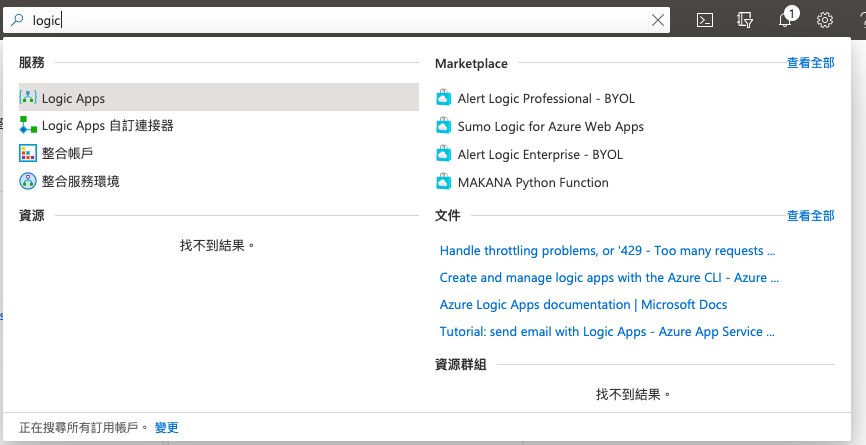Viewport: 866px width, 445px height.
Task: Open Alert Logic Enterprise - BYOL result
Action: (539, 155)
